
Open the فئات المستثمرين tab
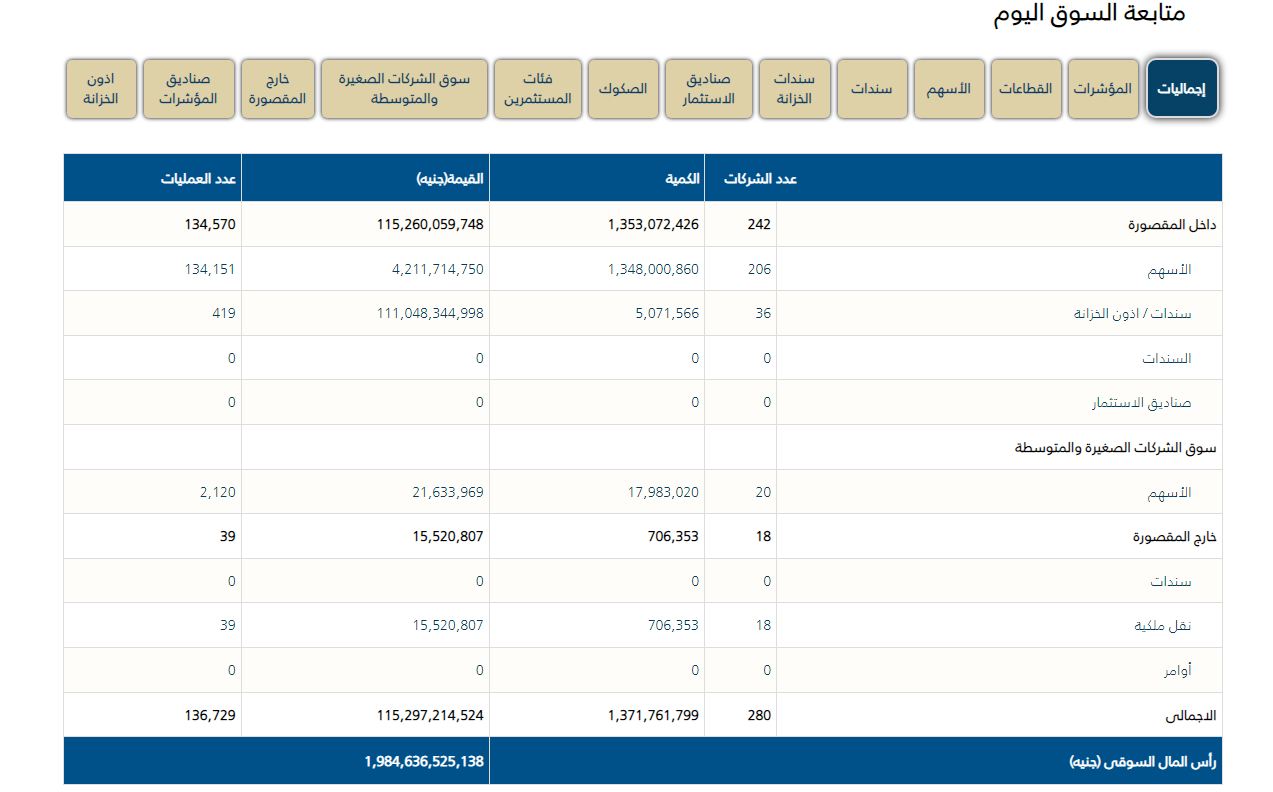[537, 89]
